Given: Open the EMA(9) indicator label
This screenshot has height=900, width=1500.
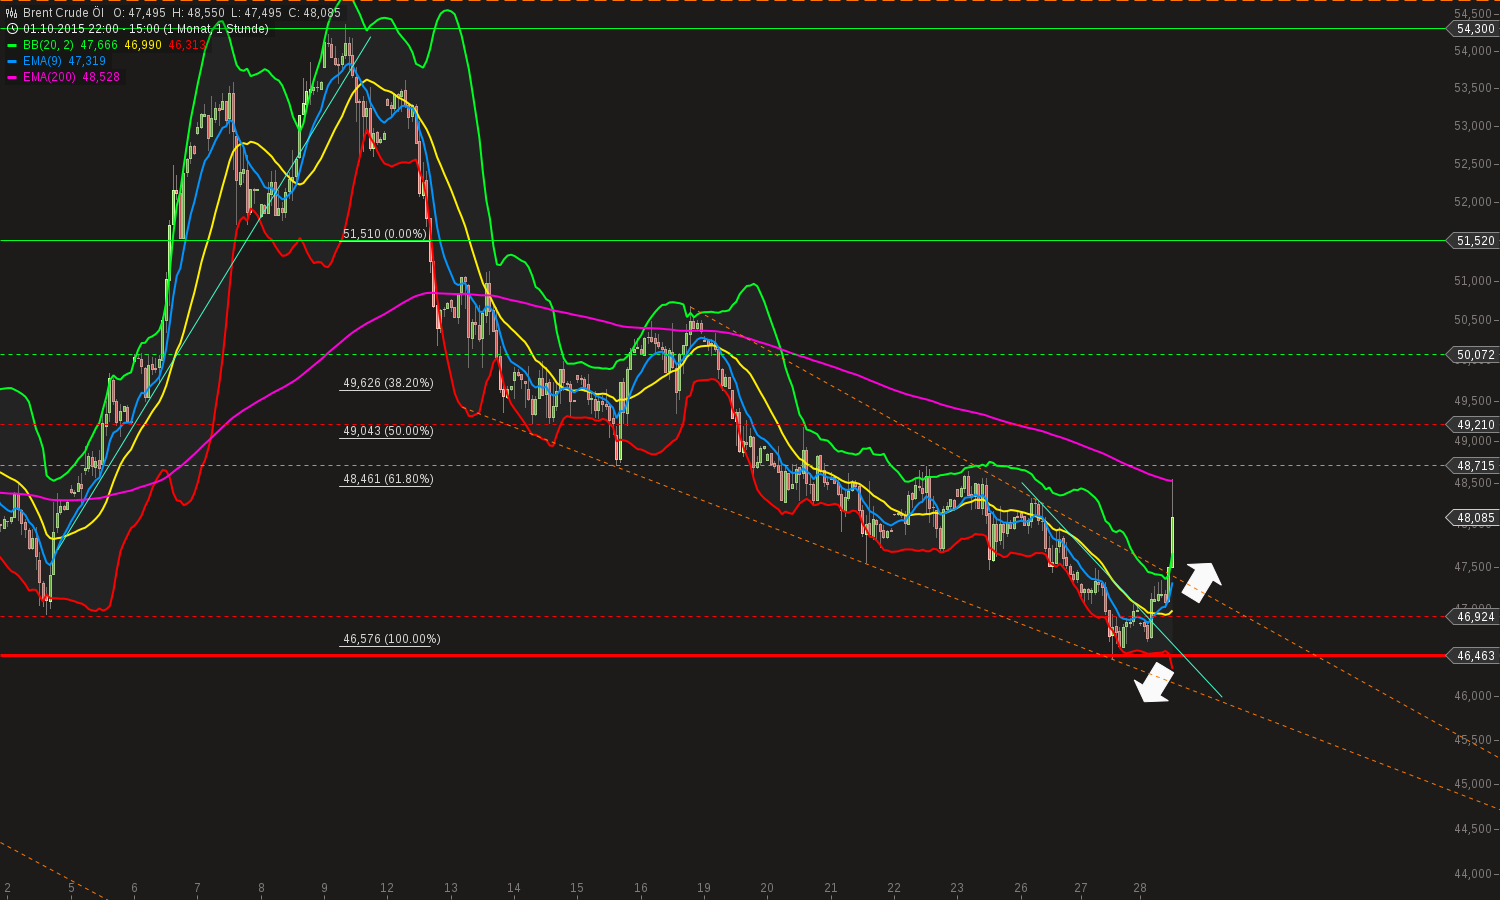Looking at the screenshot, I should pos(42,61).
